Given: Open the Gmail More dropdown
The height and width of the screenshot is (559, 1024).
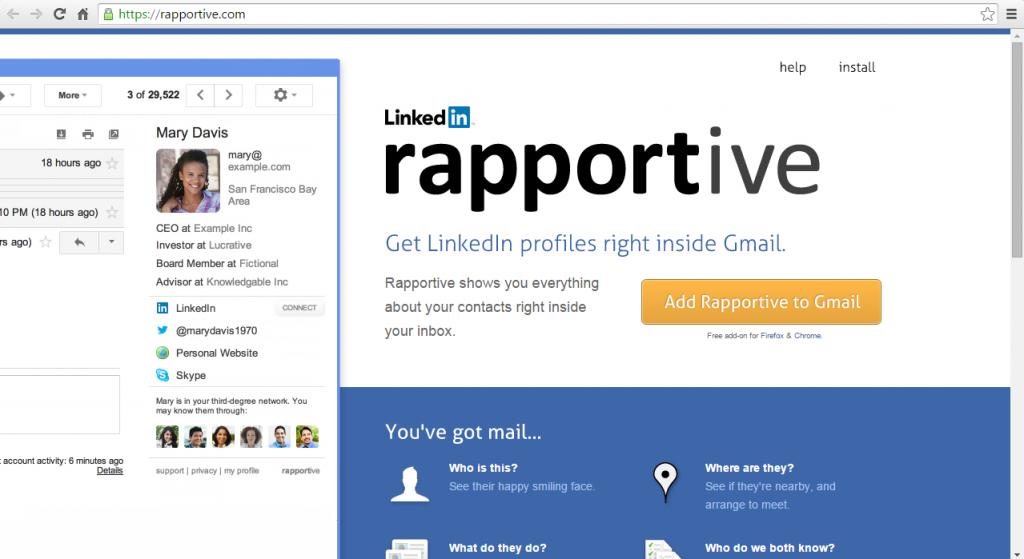Looking at the screenshot, I should 72,95.
